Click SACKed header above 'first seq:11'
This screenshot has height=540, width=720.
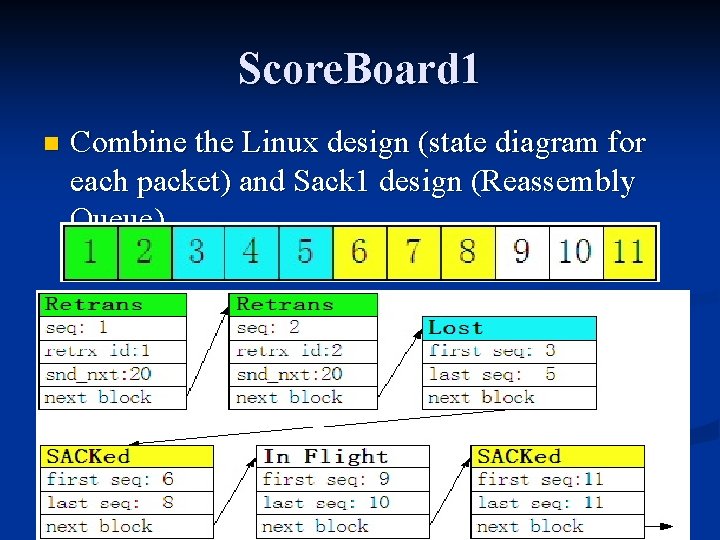558,456
